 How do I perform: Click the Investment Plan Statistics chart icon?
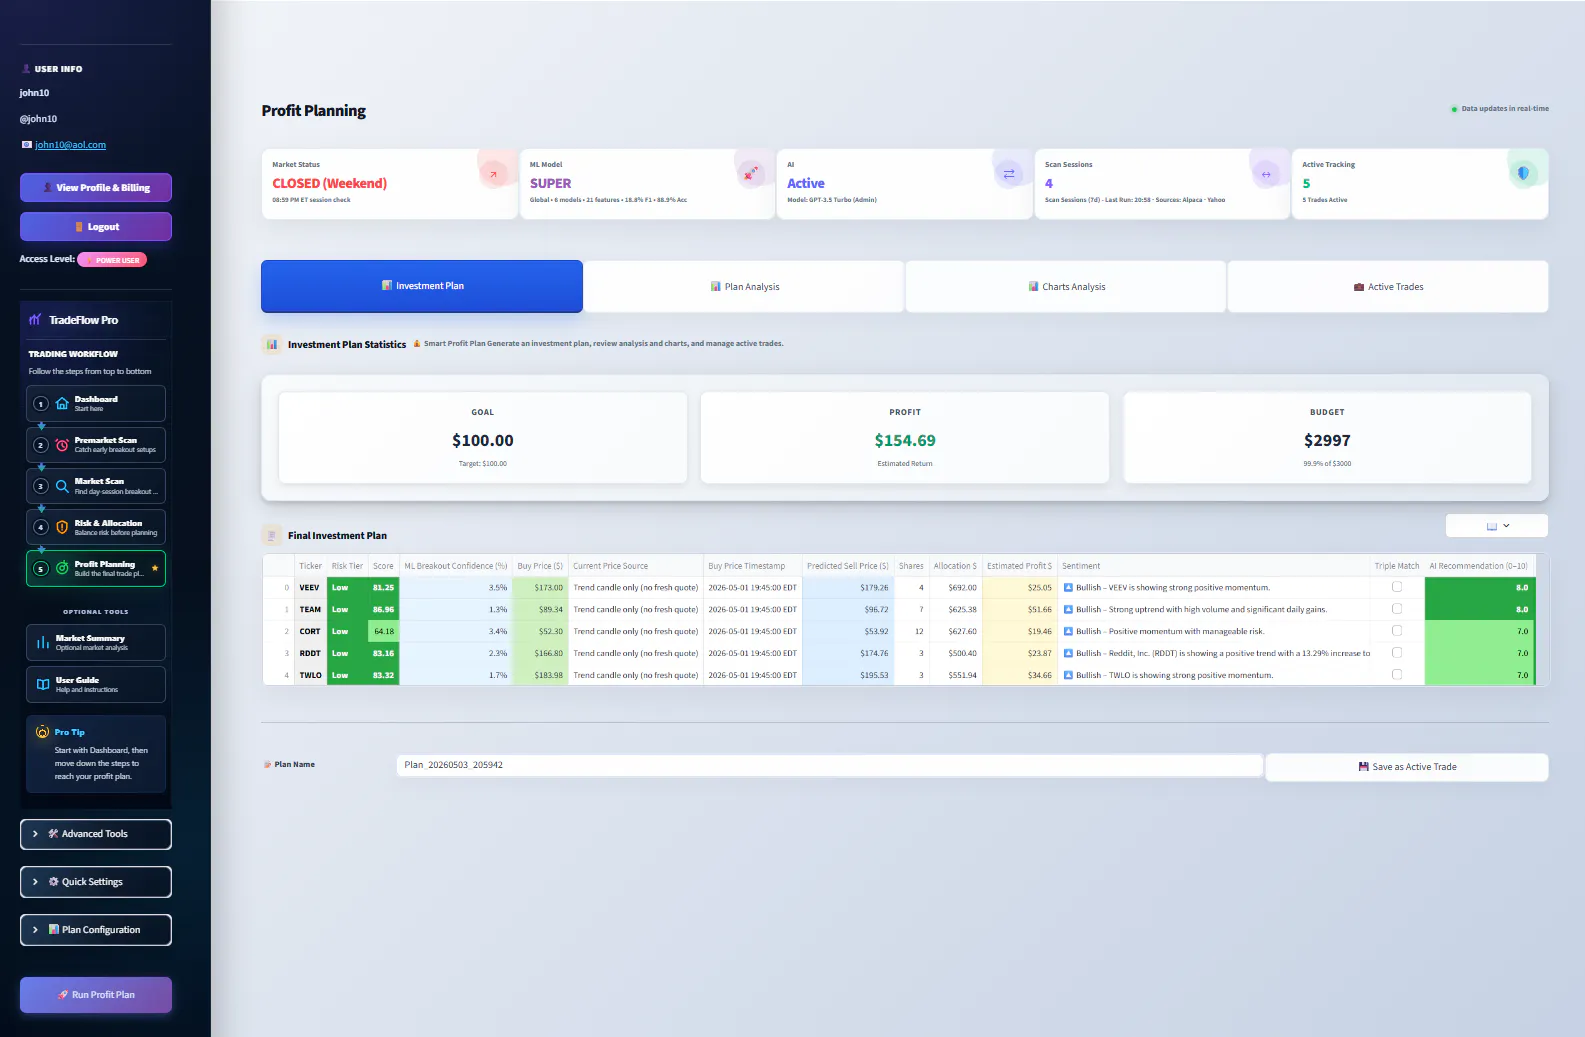pos(272,344)
